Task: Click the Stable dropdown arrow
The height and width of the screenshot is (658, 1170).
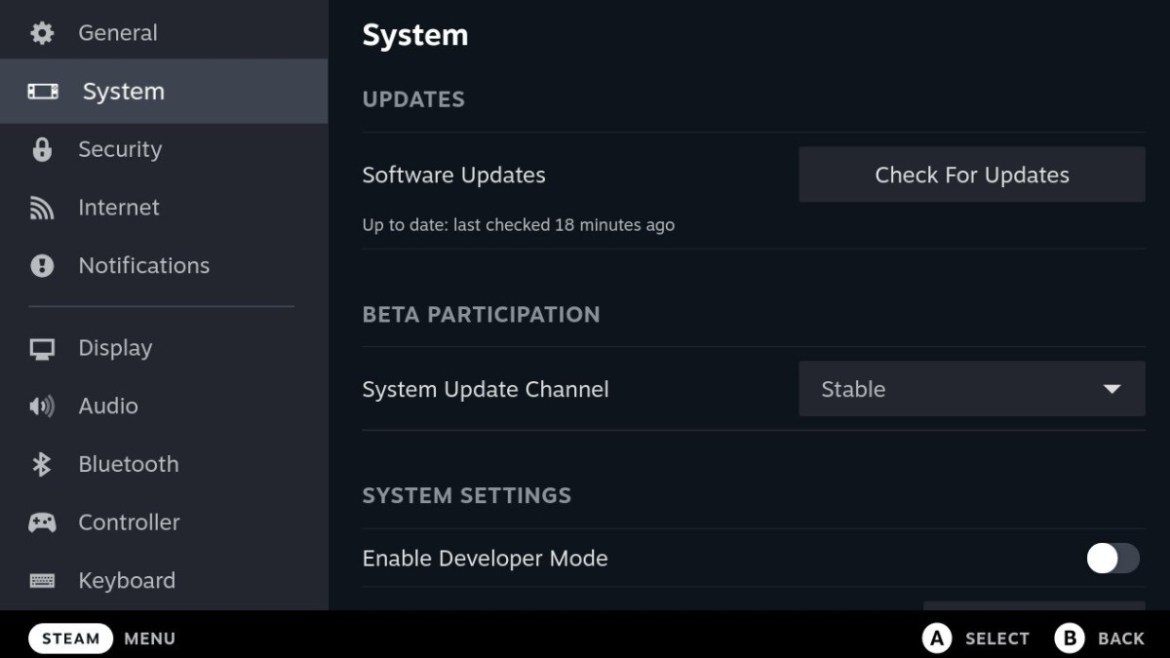Action: coord(1111,389)
